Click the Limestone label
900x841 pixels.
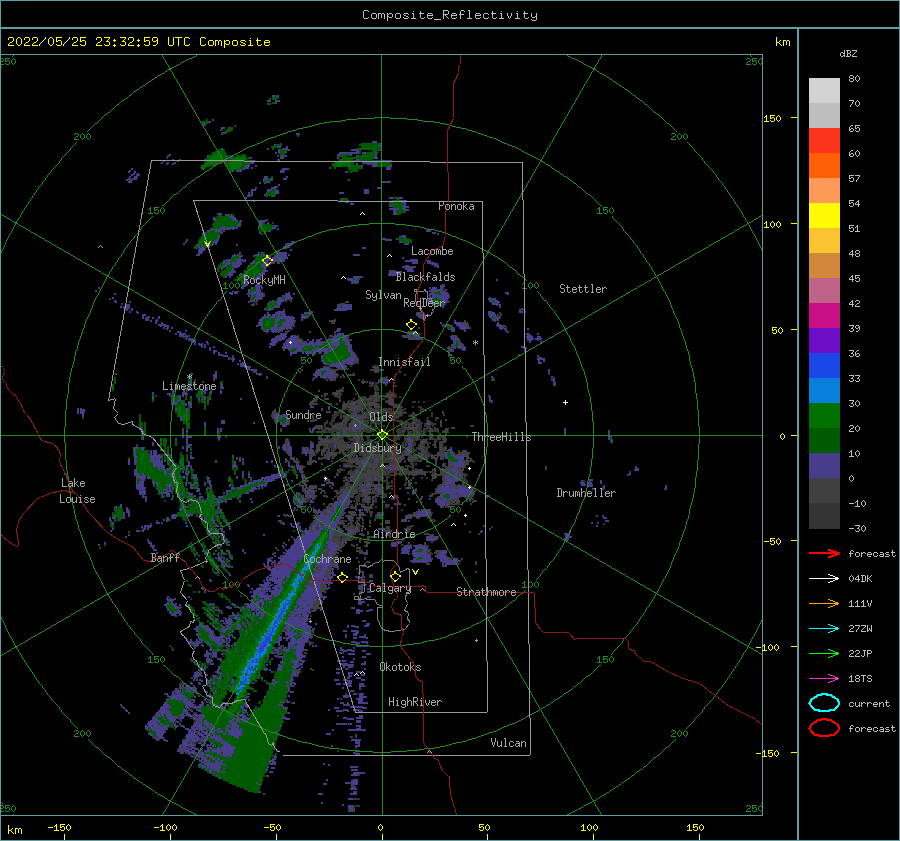point(189,386)
